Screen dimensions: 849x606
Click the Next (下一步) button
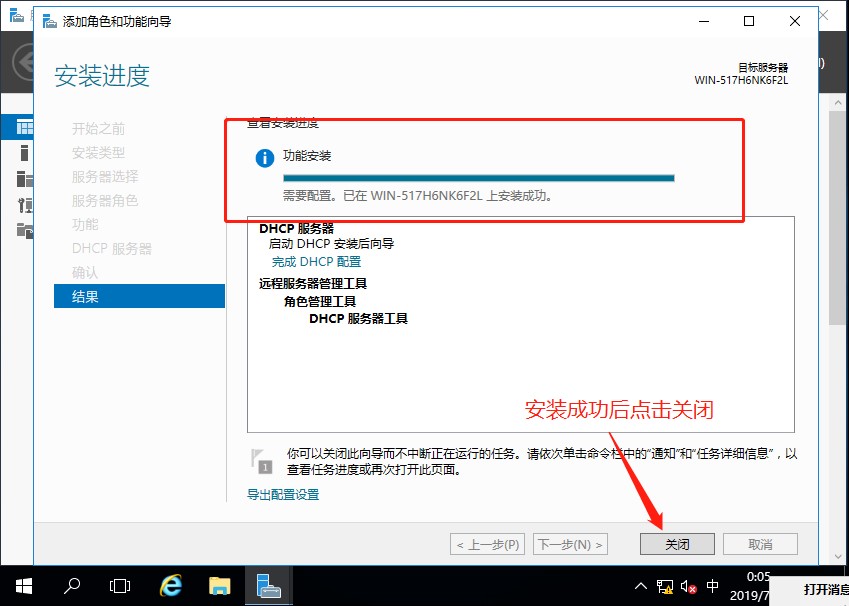(570, 544)
